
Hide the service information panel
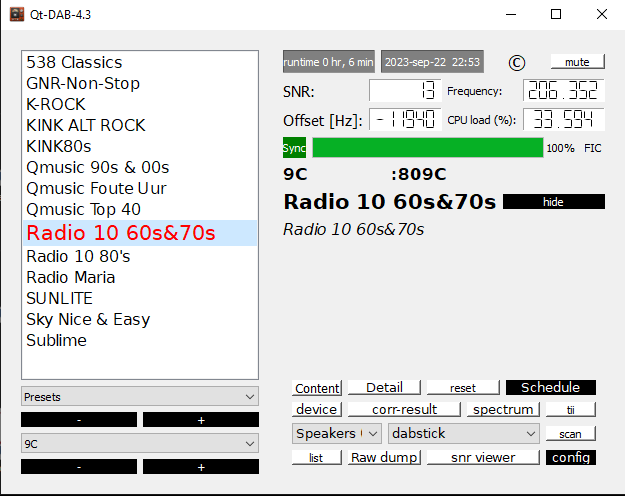tap(553, 202)
